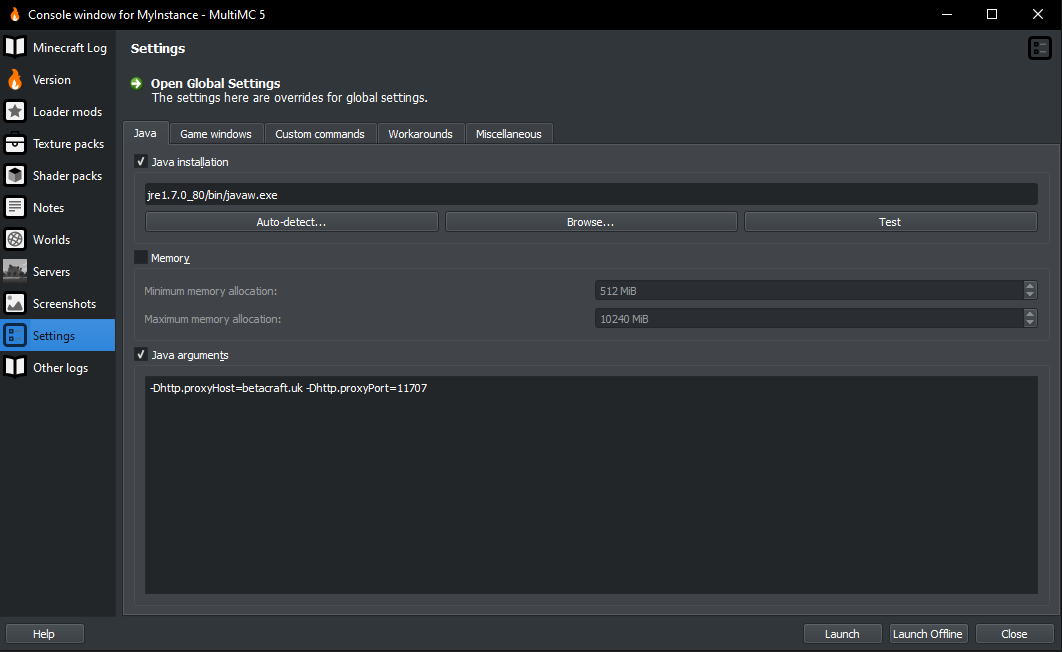
Task: Click into the Java arguments text area
Action: 591,485
